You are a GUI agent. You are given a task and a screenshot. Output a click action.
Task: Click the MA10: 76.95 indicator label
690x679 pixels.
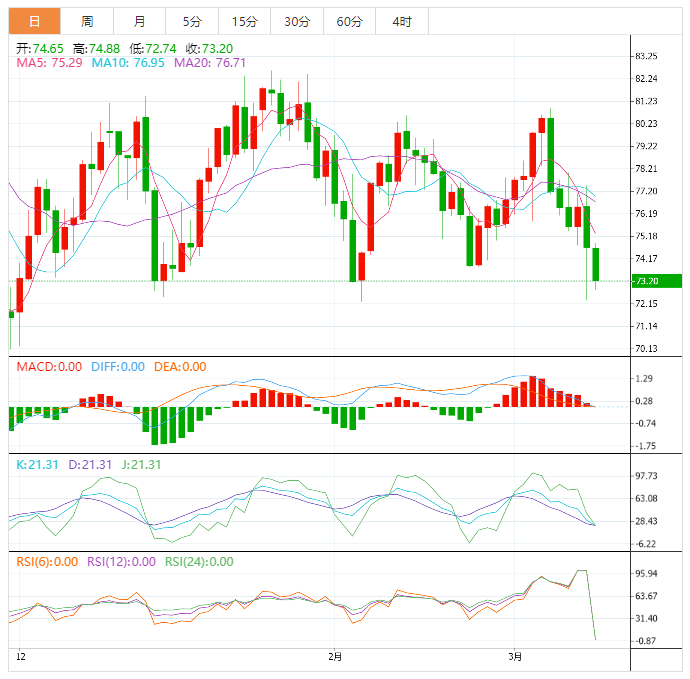pyautogui.click(x=129, y=63)
